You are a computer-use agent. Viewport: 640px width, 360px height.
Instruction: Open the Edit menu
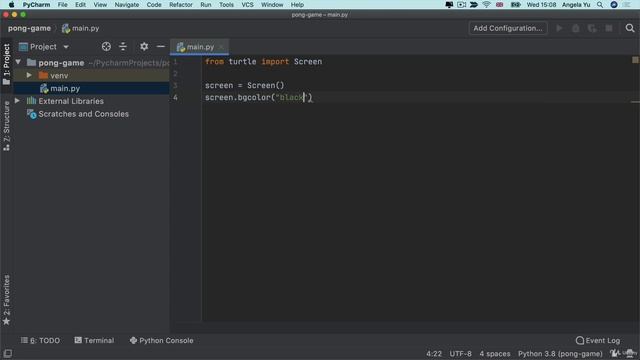point(80,5)
